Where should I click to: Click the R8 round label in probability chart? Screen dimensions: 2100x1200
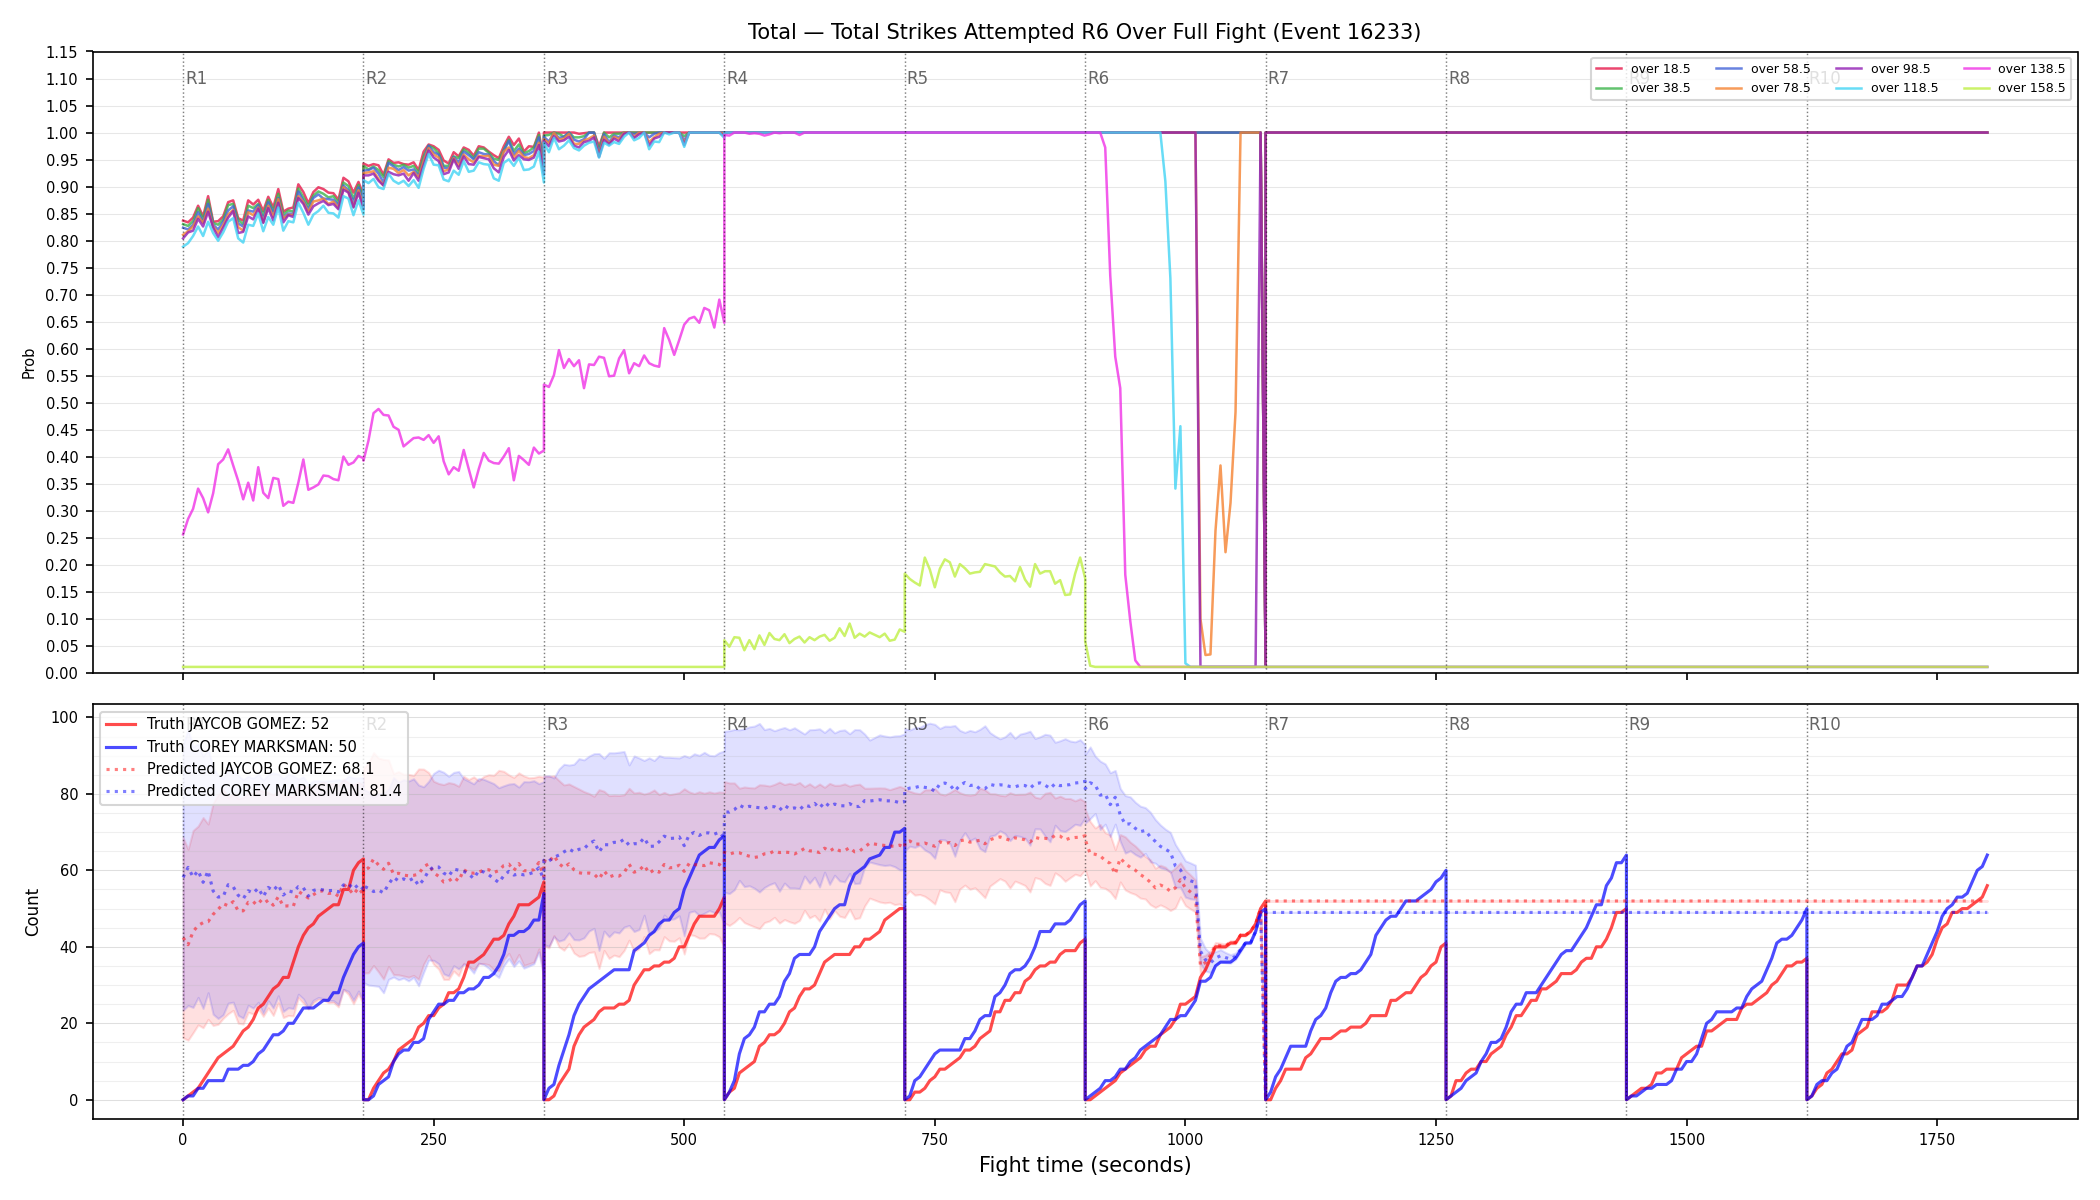click(x=1459, y=78)
